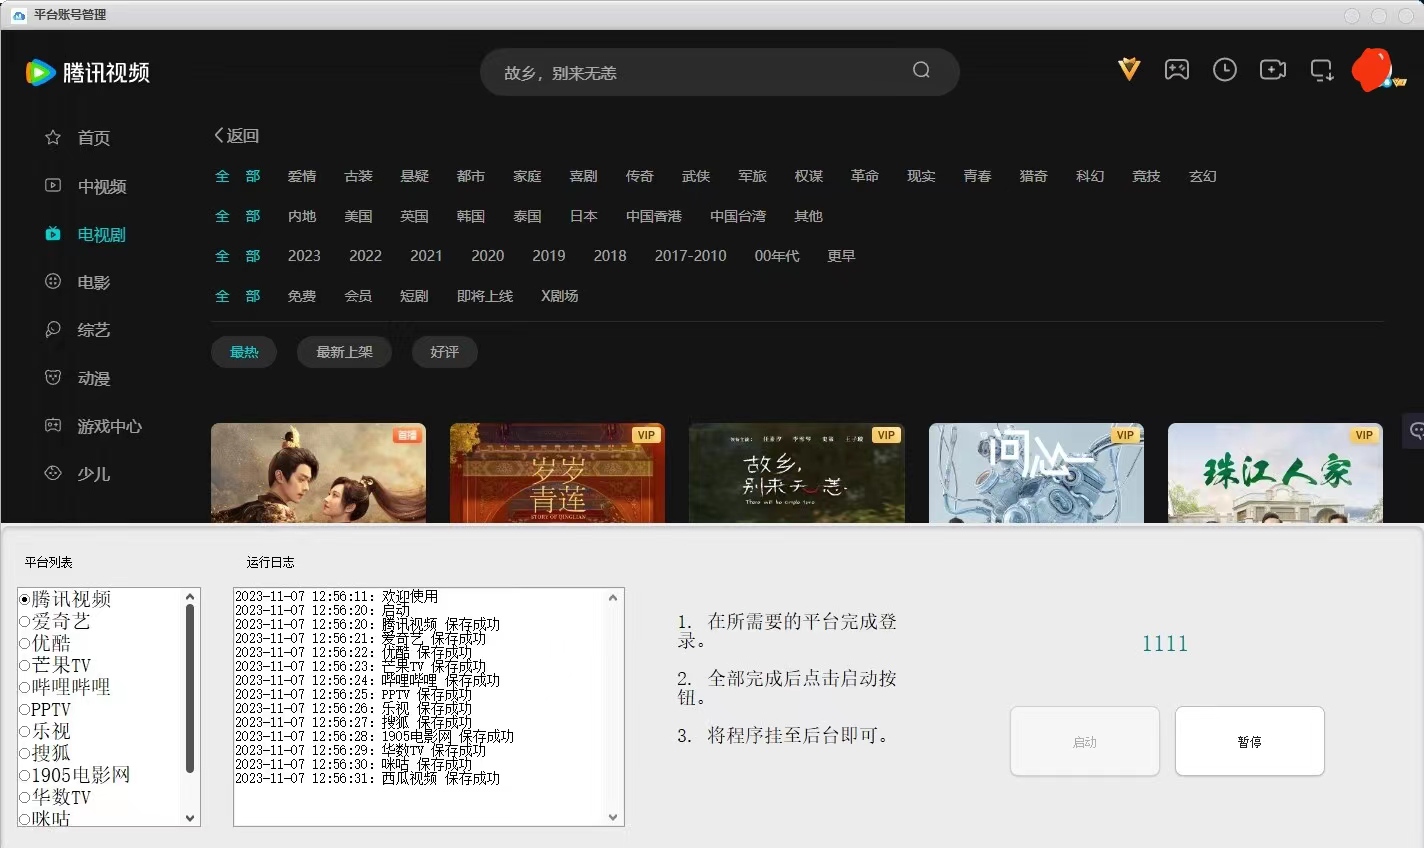
Task: Filter year by 00年代
Action: click(777, 256)
